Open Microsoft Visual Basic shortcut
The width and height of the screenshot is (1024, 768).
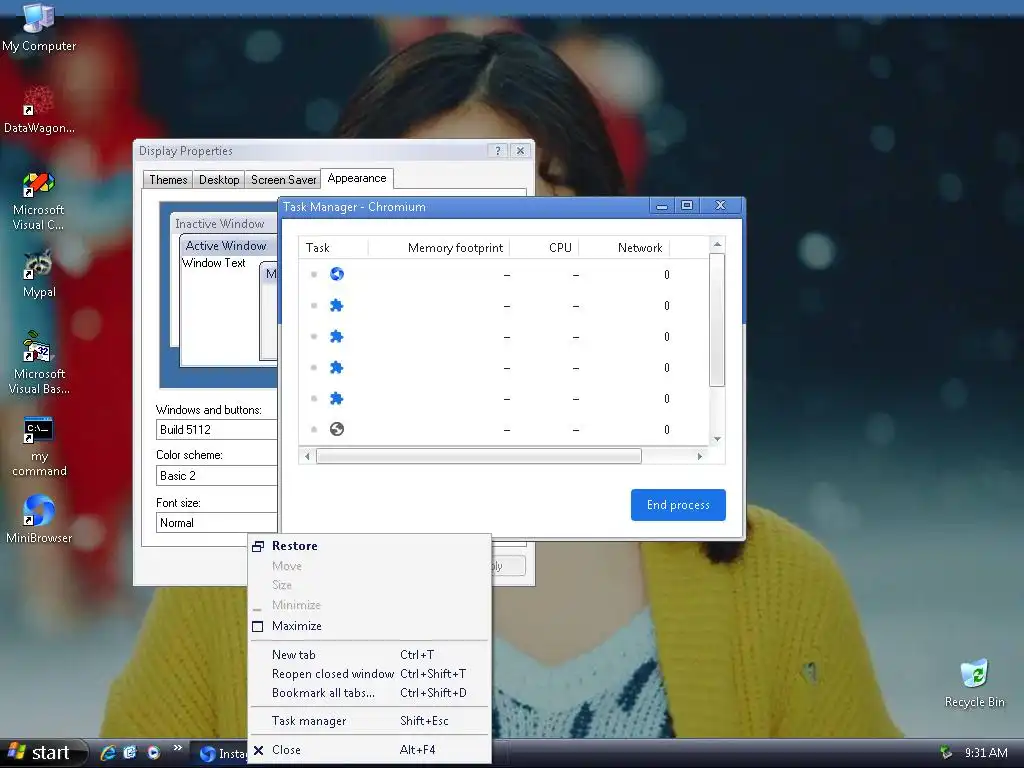pos(39,363)
